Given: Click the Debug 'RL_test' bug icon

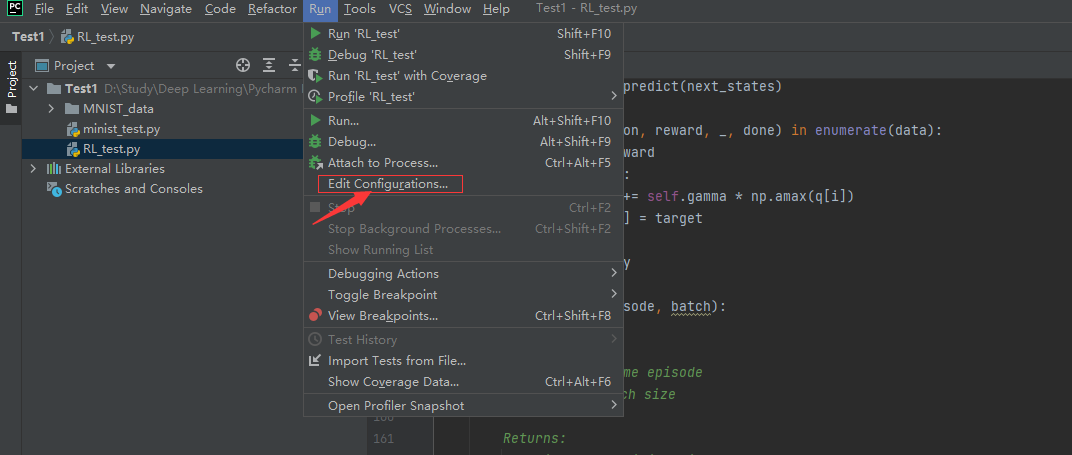Looking at the screenshot, I should pyautogui.click(x=316, y=54).
